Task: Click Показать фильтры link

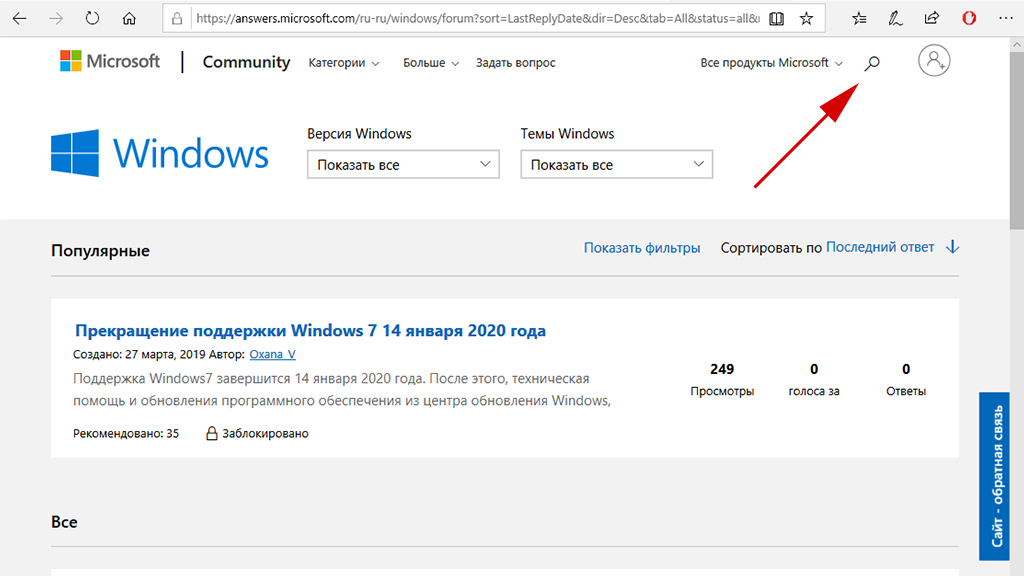Action: pyautogui.click(x=642, y=248)
